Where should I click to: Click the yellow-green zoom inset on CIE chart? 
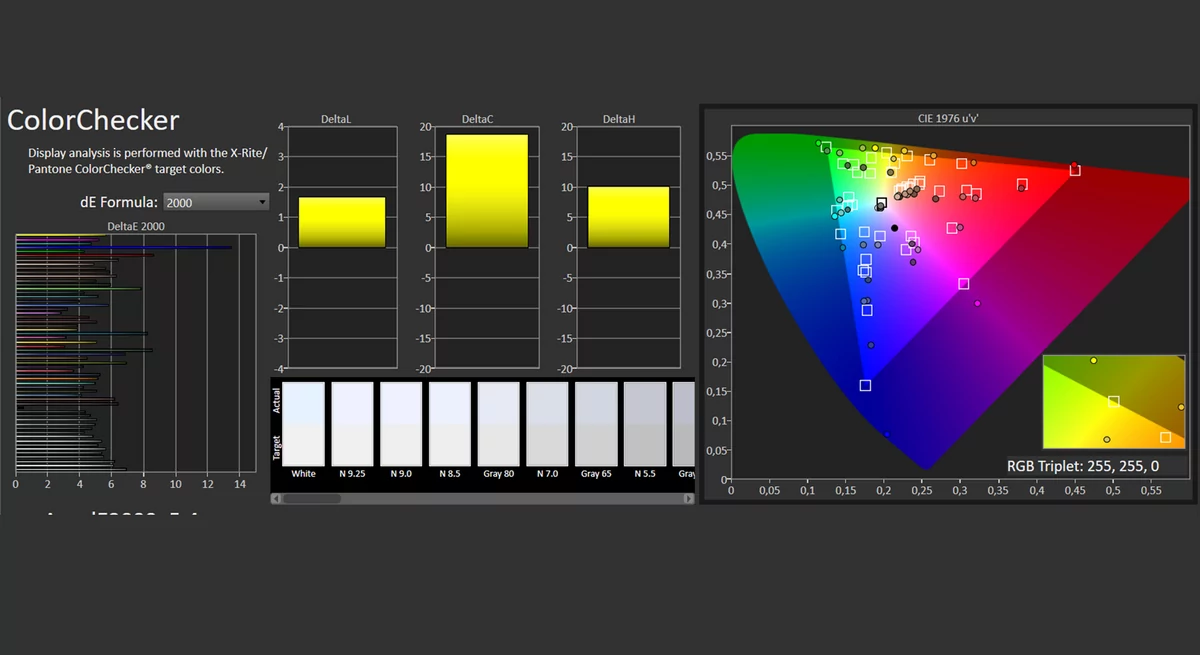(x=1112, y=401)
